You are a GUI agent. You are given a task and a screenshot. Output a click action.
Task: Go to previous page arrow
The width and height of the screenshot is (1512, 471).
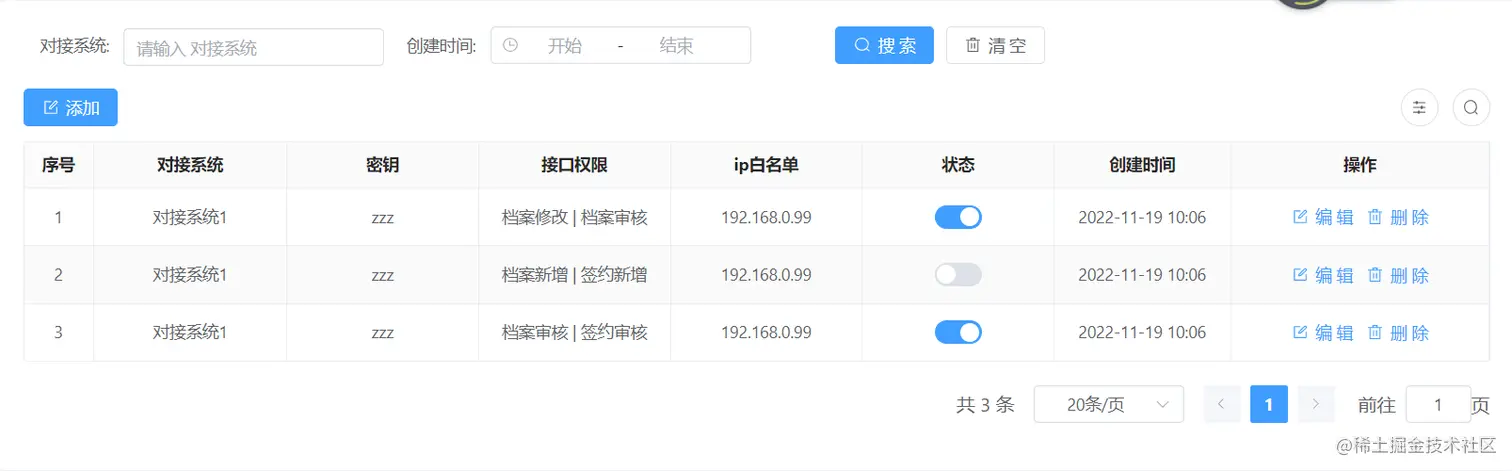(x=1222, y=404)
